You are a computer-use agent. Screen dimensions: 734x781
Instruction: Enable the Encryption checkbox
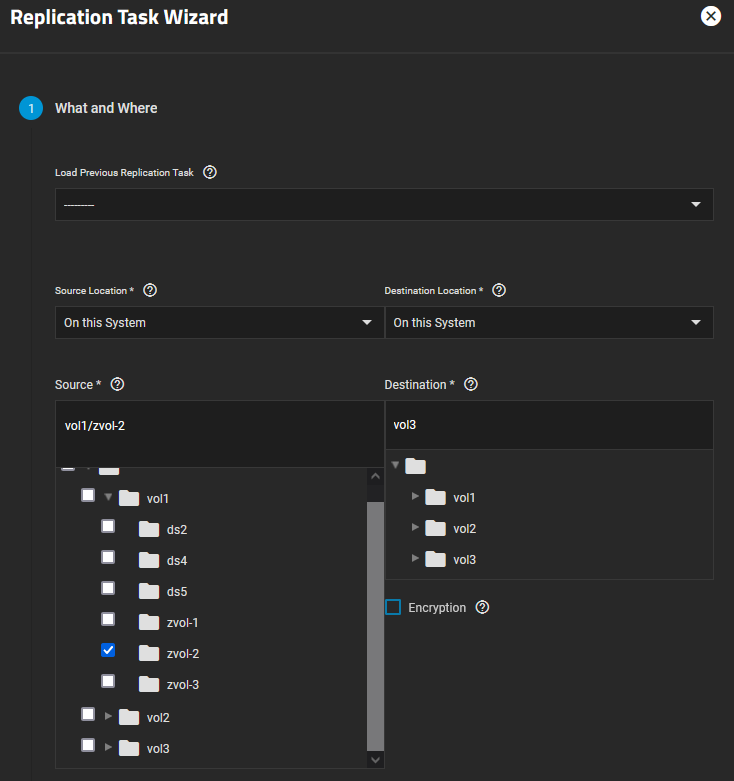coord(393,607)
